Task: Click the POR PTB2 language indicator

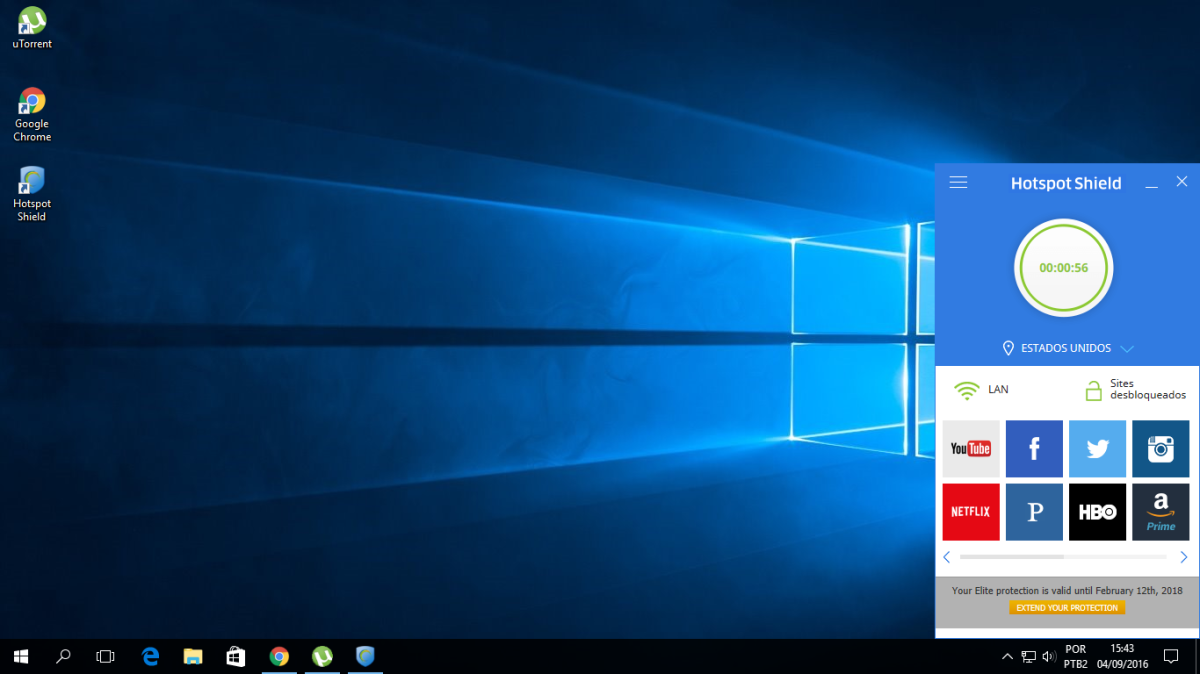Action: click(1076, 657)
